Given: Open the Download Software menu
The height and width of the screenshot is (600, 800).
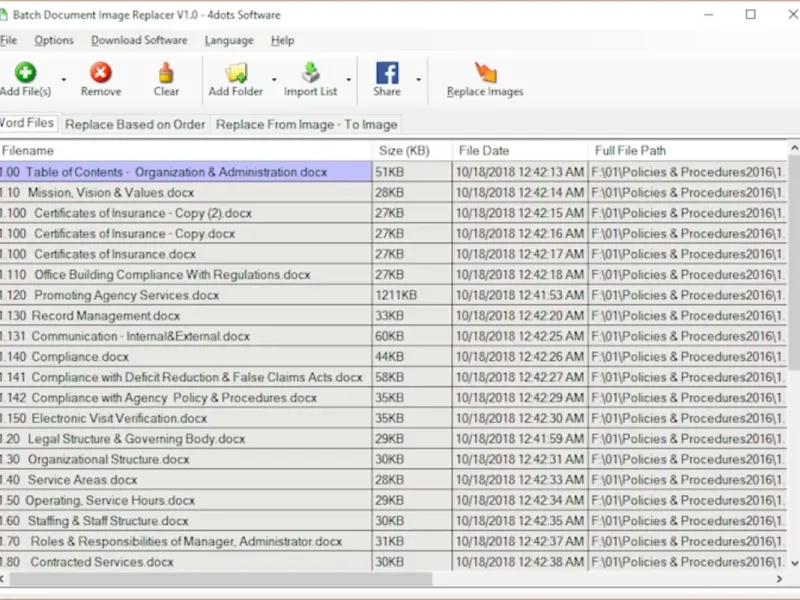Looking at the screenshot, I should [x=139, y=40].
